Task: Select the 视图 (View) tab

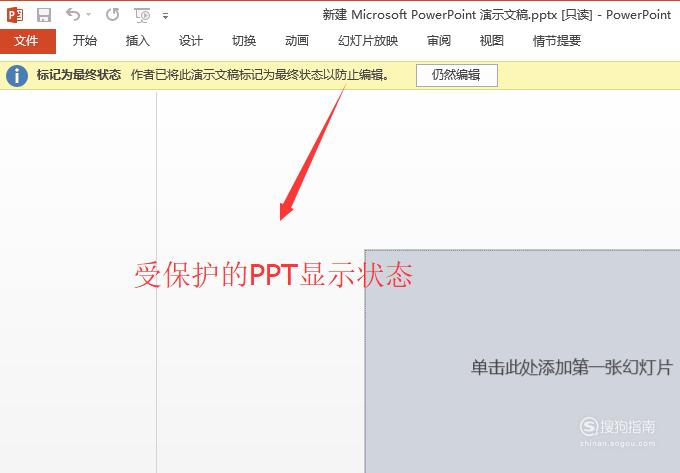Action: [492, 41]
